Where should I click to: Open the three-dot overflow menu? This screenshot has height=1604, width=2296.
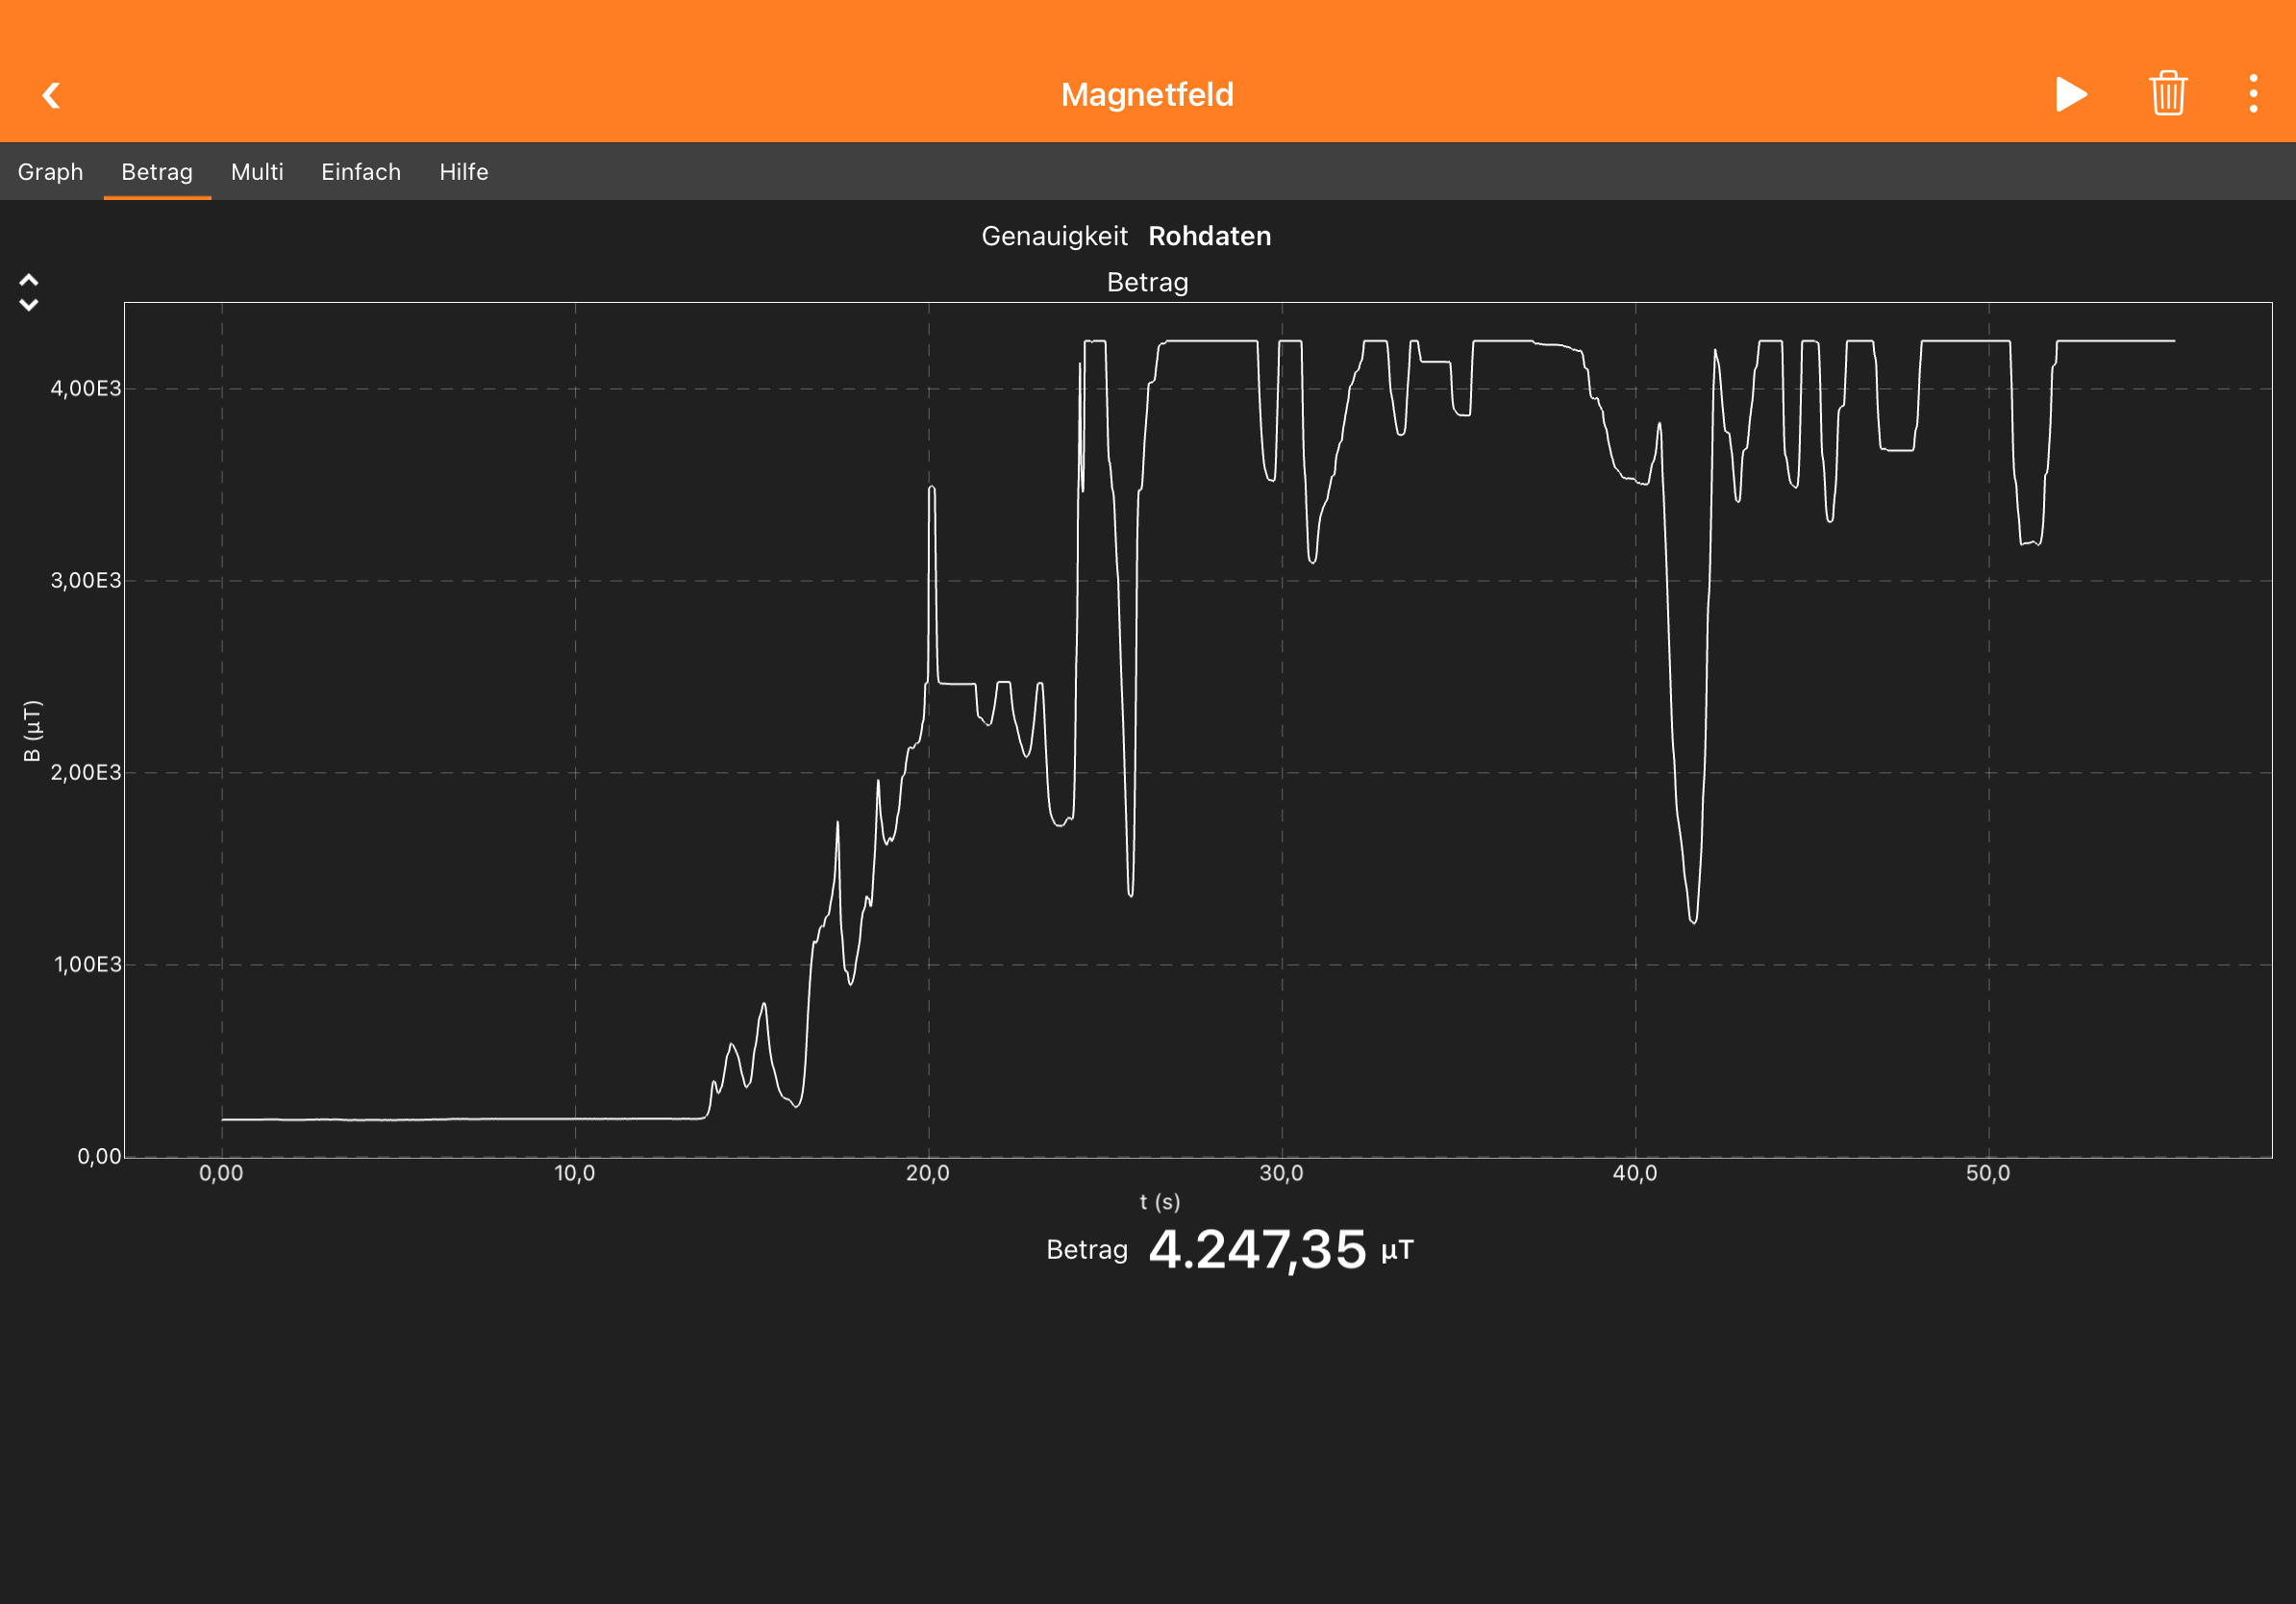tap(2252, 94)
